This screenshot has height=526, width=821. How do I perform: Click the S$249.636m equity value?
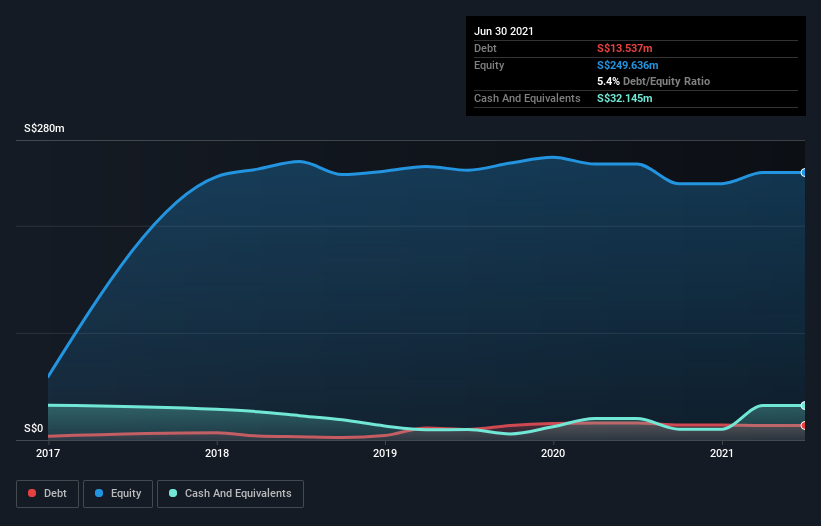click(628, 65)
